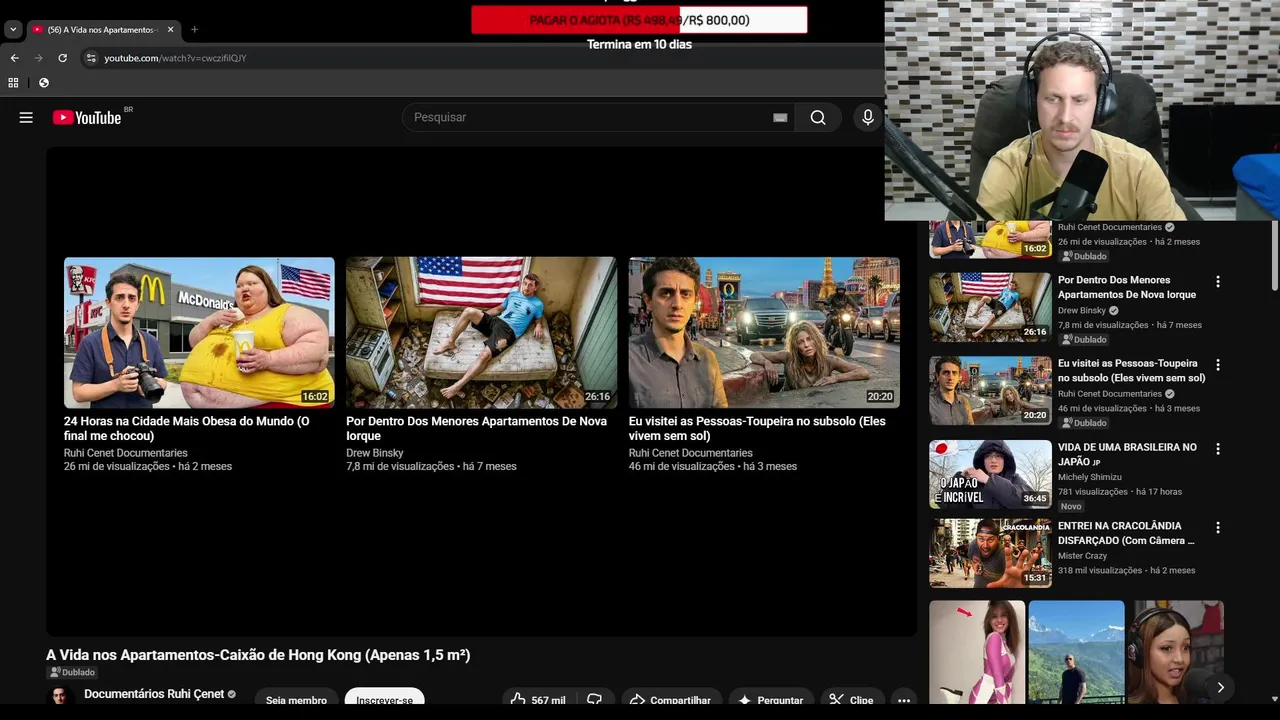Open sidebar video Por Dentro Dos Menores Apartamentos
1280x720 pixels.
coord(1127,287)
